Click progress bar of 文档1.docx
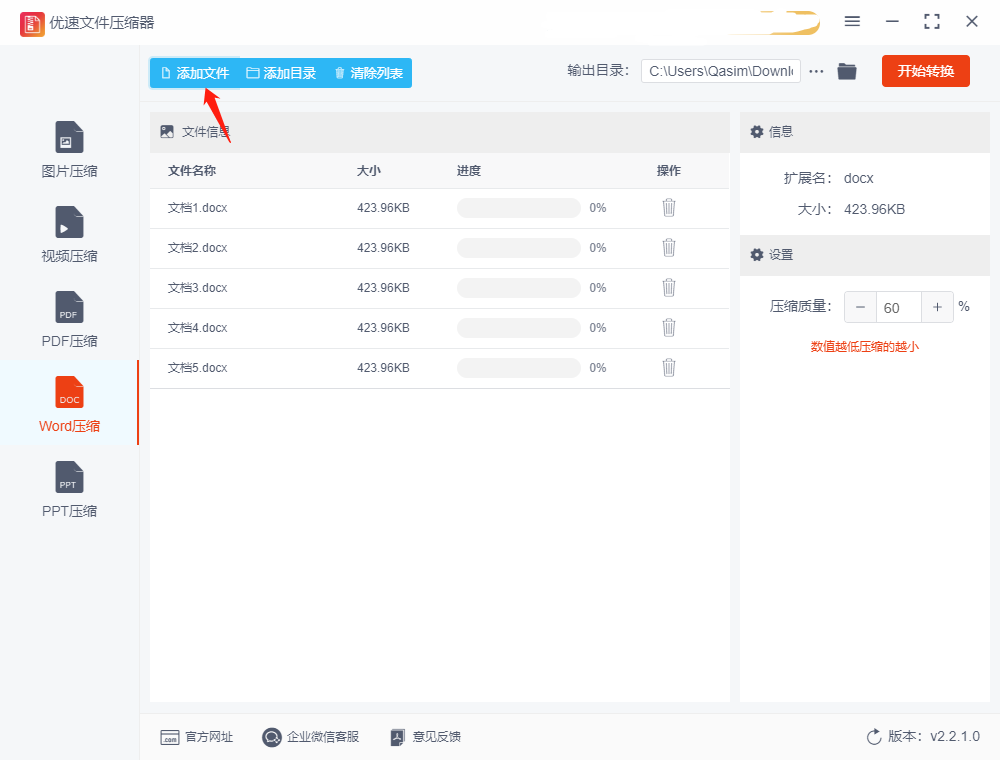This screenshot has height=760, width=1000. point(518,208)
